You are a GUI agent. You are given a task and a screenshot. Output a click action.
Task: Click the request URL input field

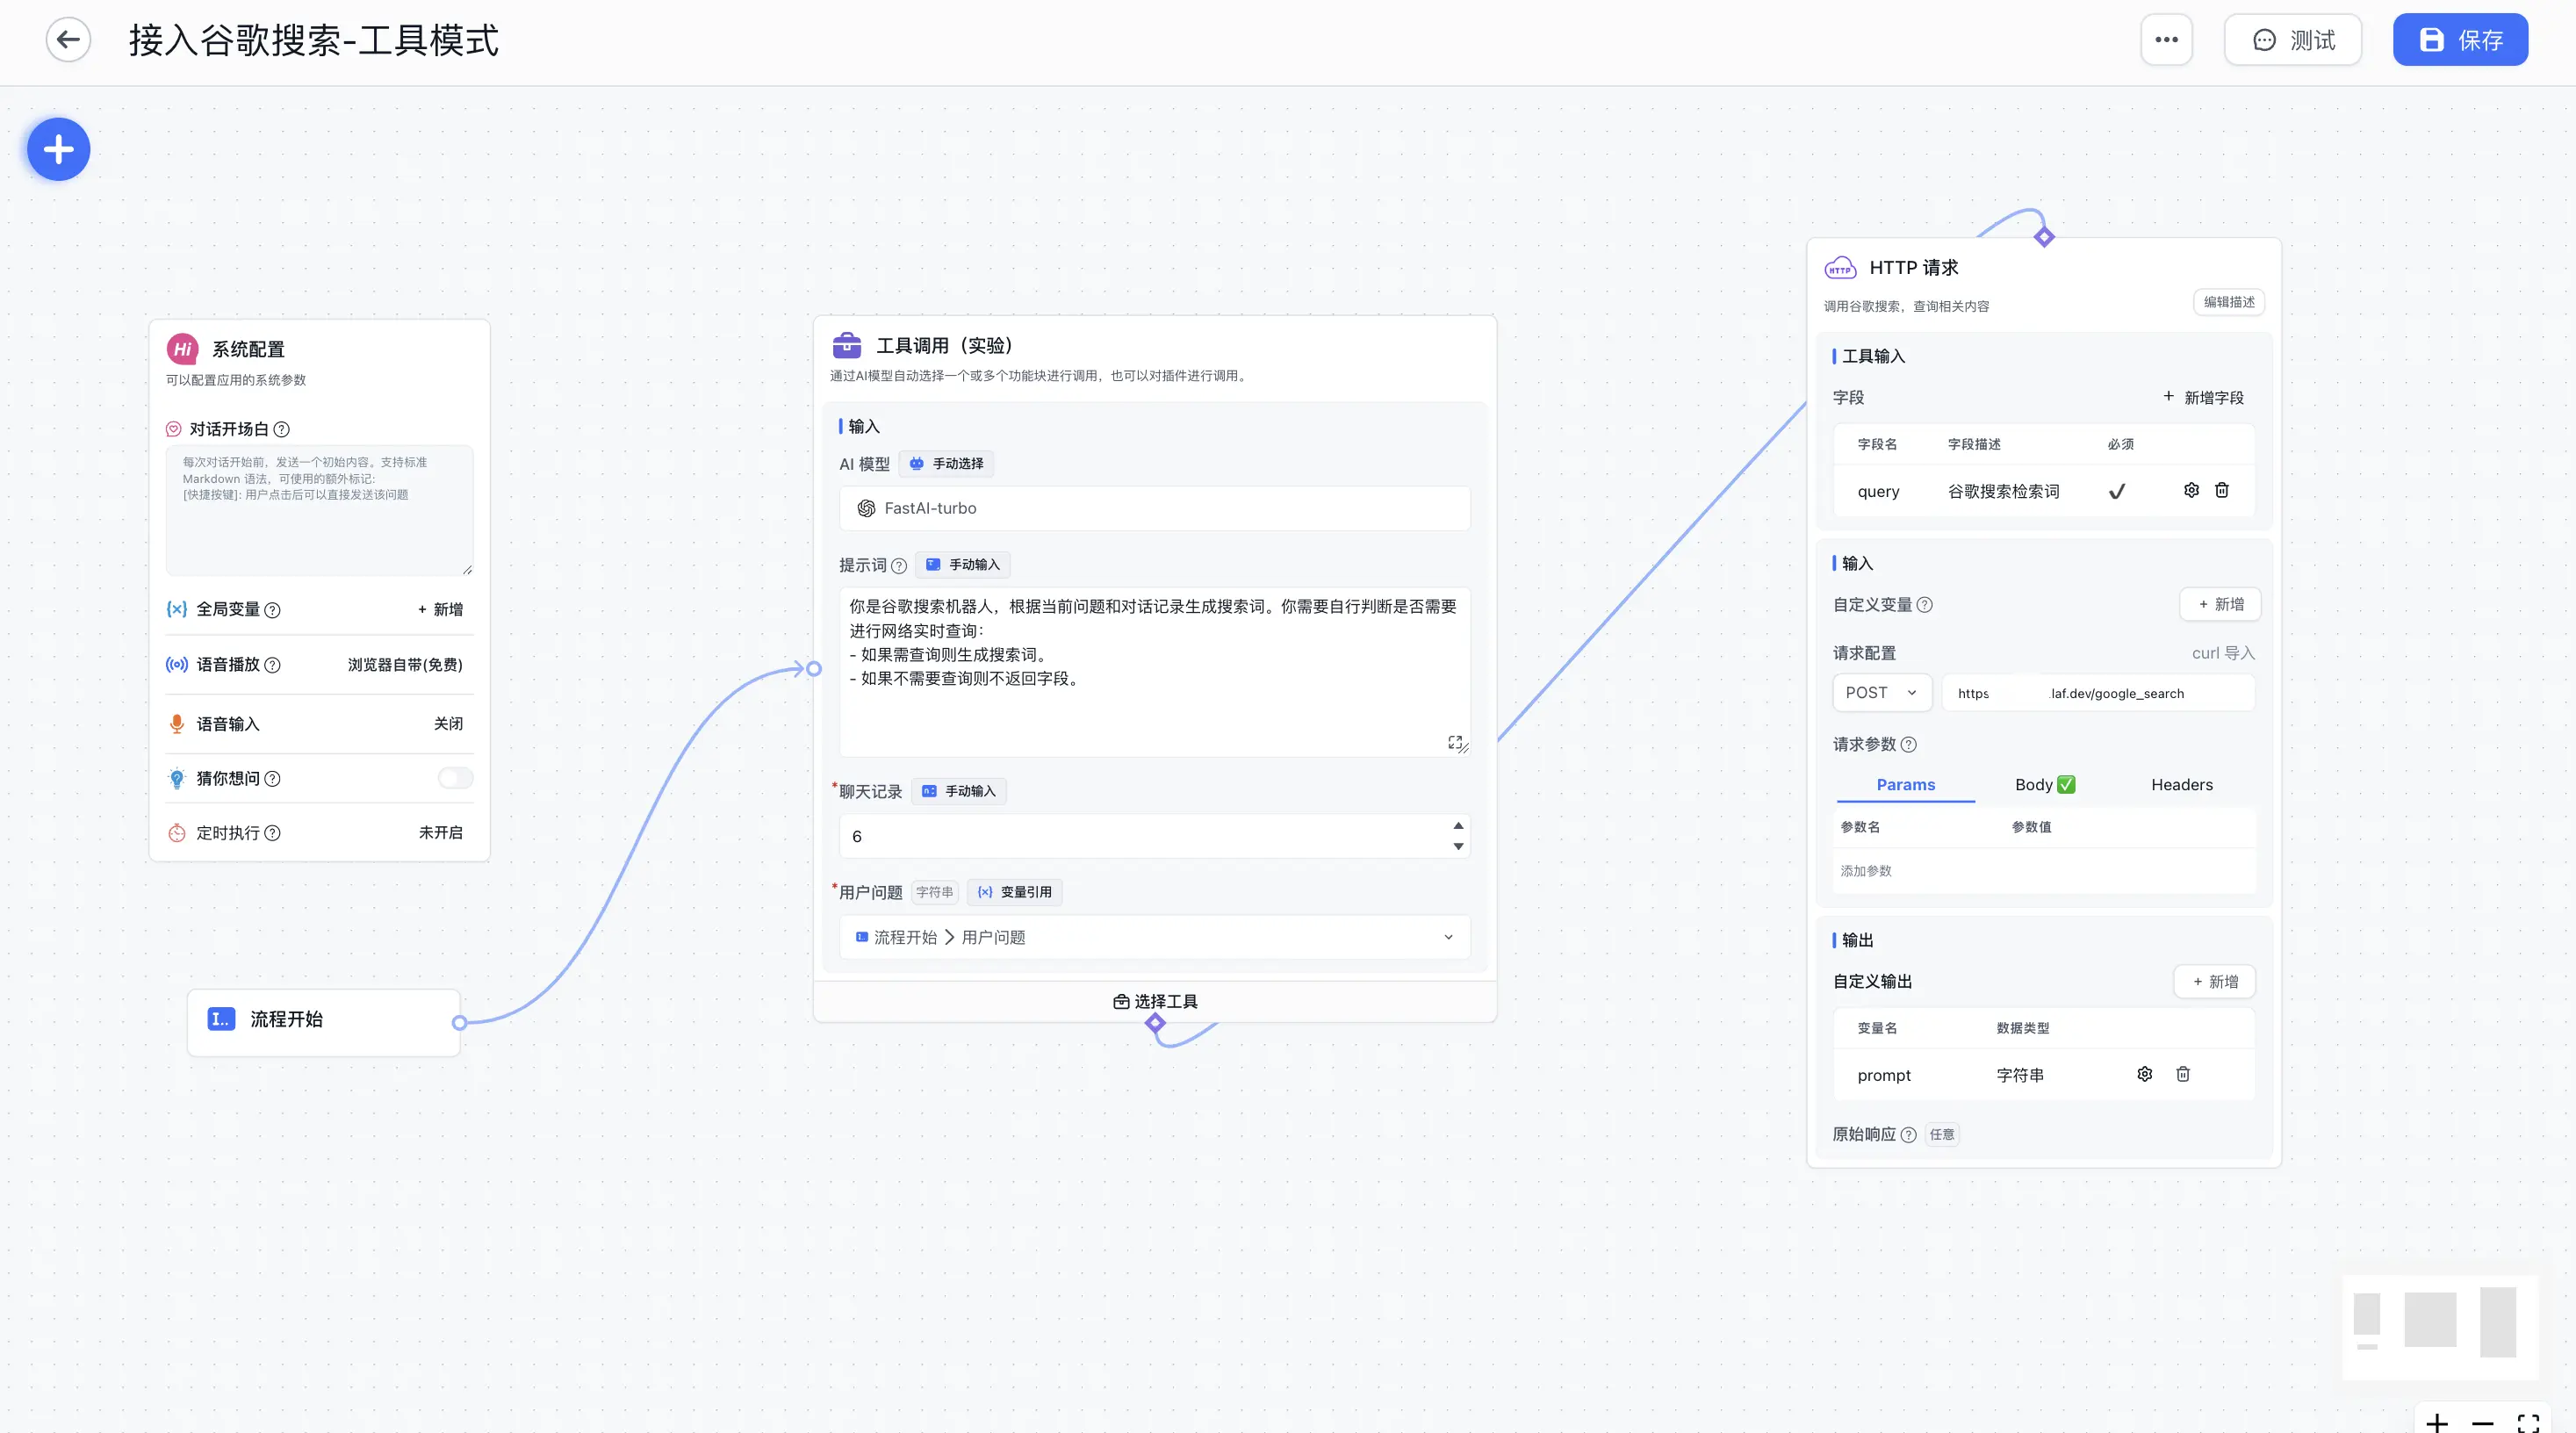pyautogui.click(x=2097, y=693)
